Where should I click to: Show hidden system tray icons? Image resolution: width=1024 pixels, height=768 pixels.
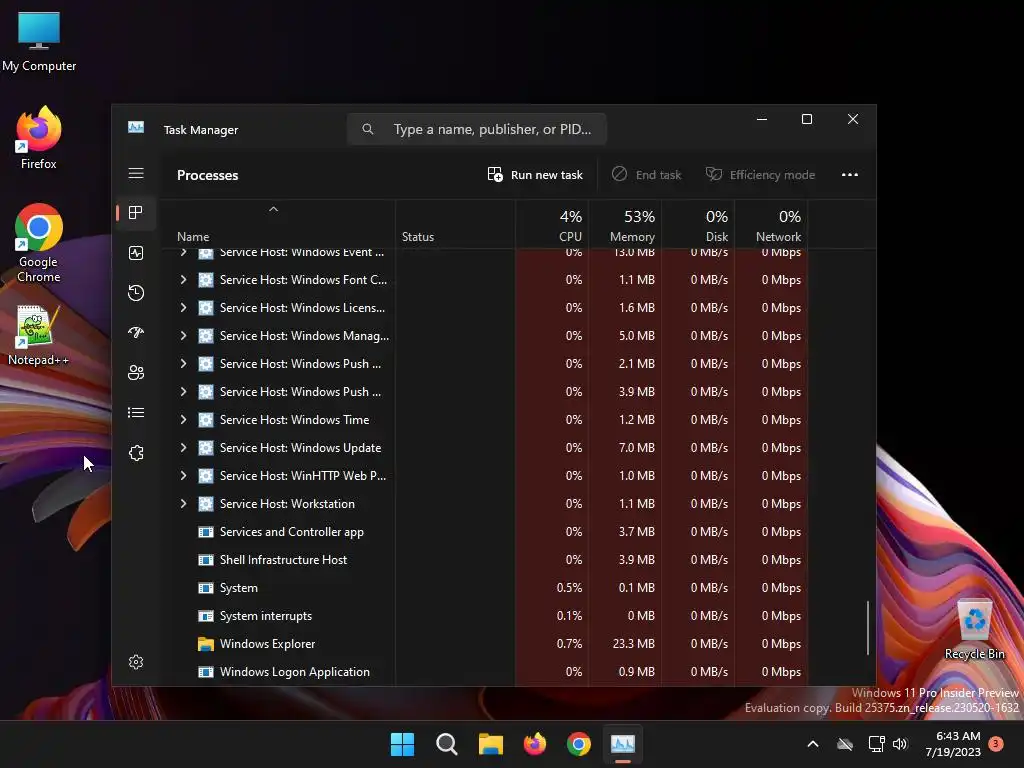(x=813, y=744)
